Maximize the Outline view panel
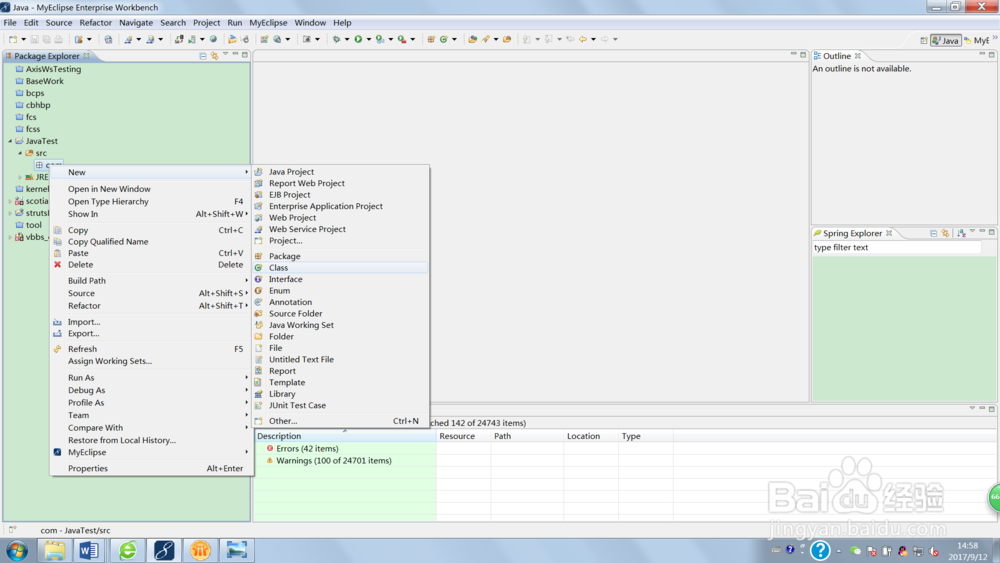The image size is (1000, 563). (x=992, y=55)
